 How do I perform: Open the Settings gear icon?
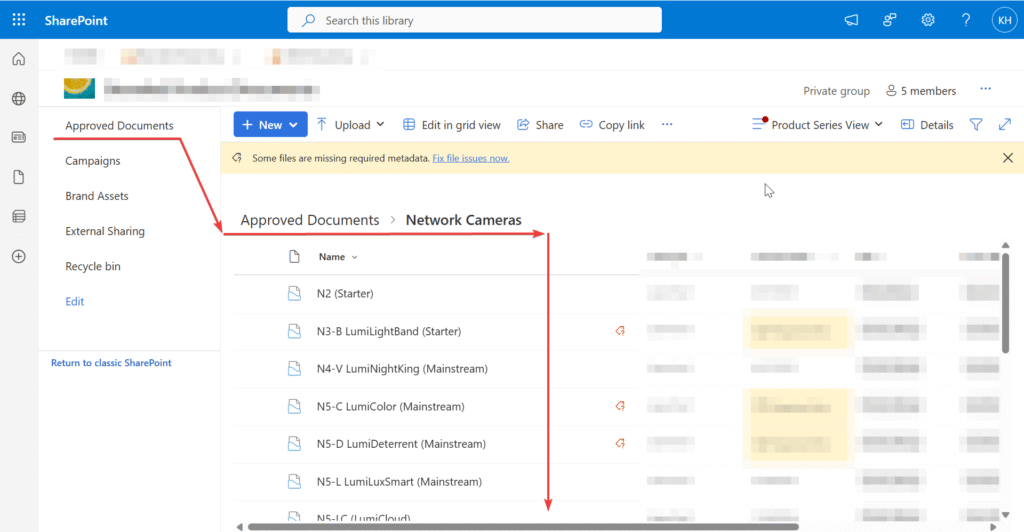tap(928, 20)
